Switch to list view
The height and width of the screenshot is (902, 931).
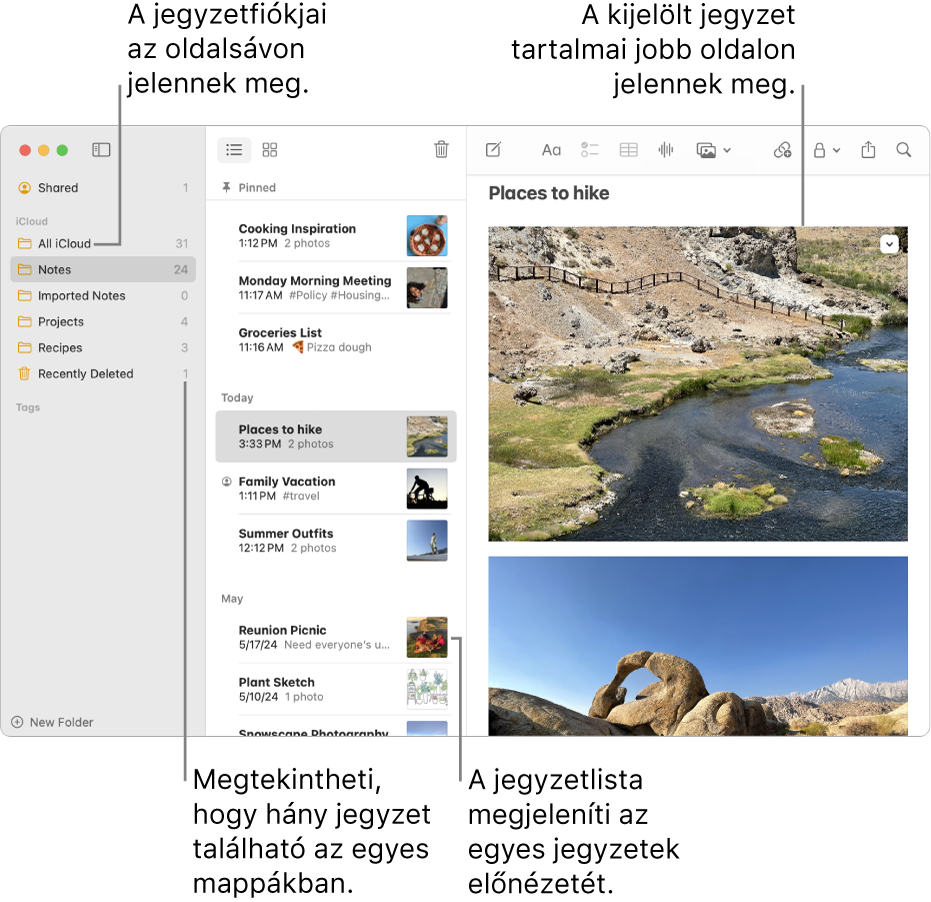pos(234,150)
